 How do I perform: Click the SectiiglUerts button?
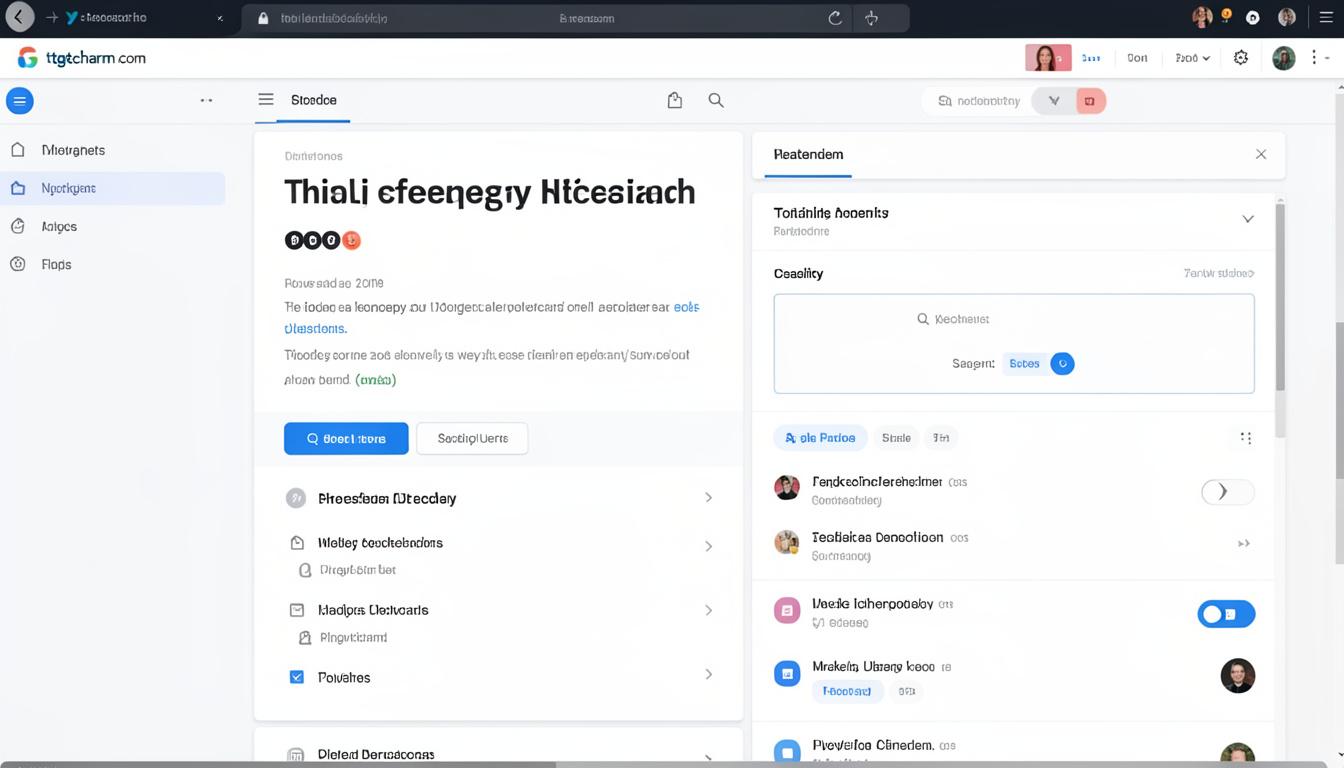[472, 439]
